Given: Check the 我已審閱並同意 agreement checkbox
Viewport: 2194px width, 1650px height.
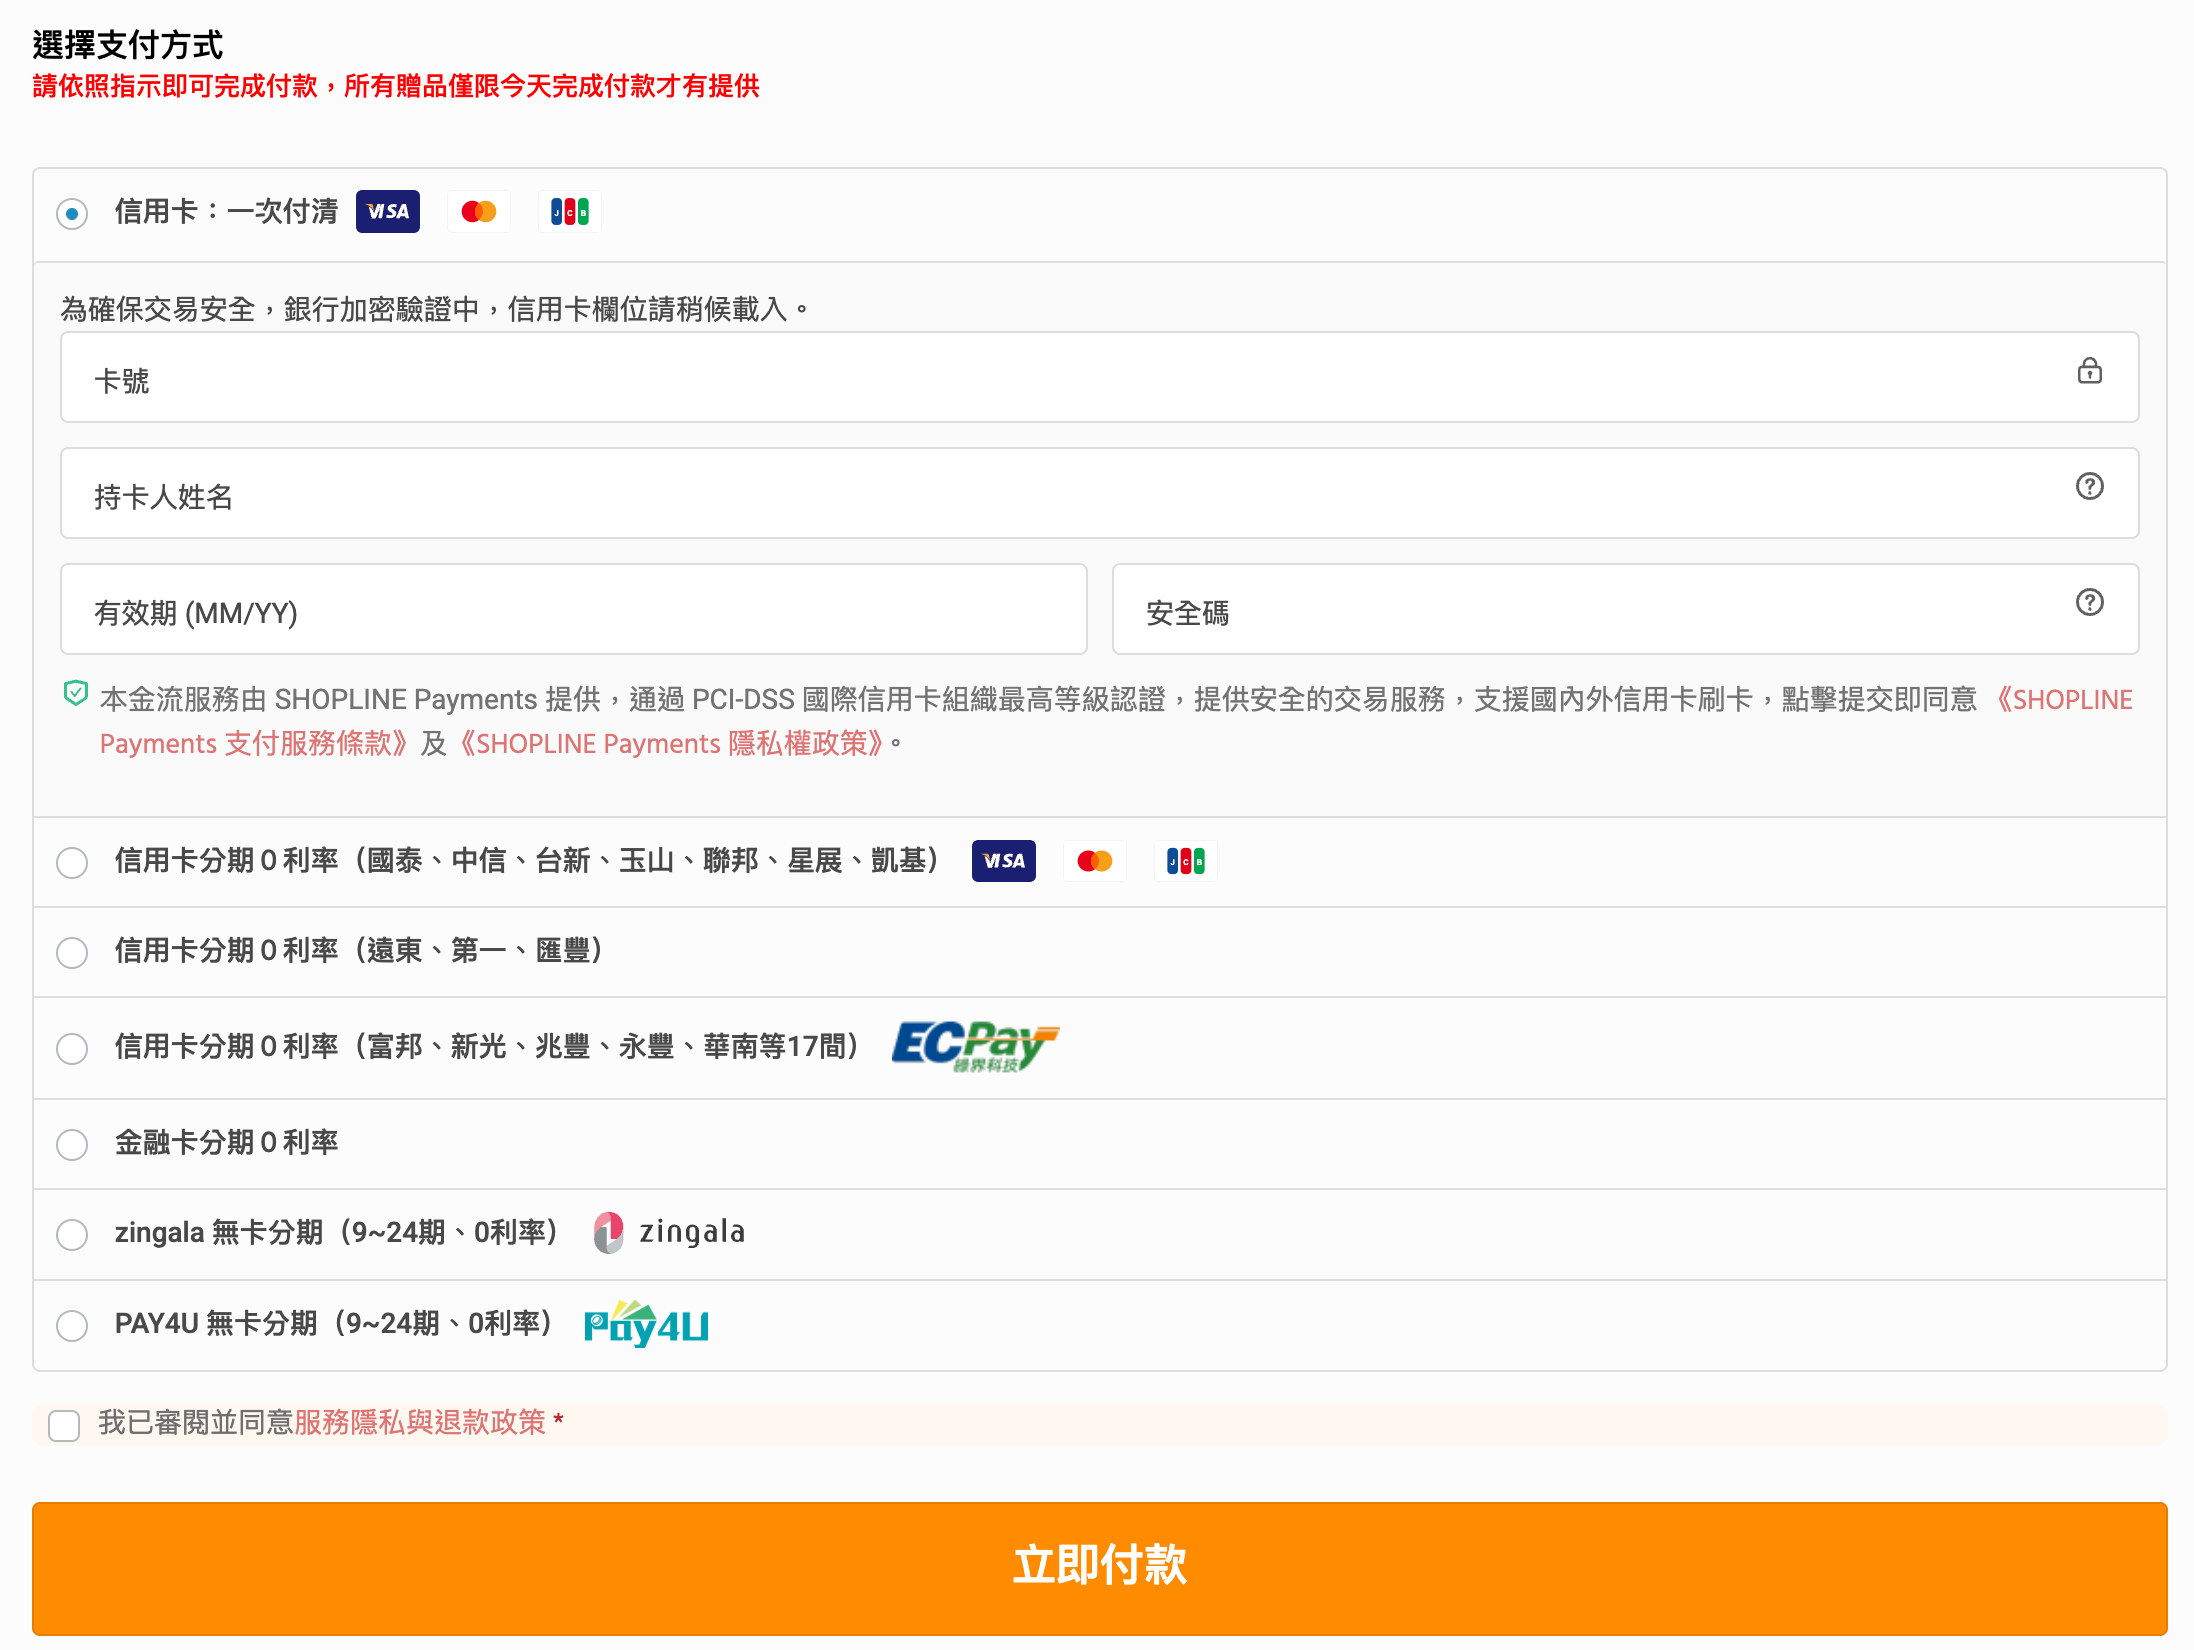Looking at the screenshot, I should click(x=64, y=1425).
